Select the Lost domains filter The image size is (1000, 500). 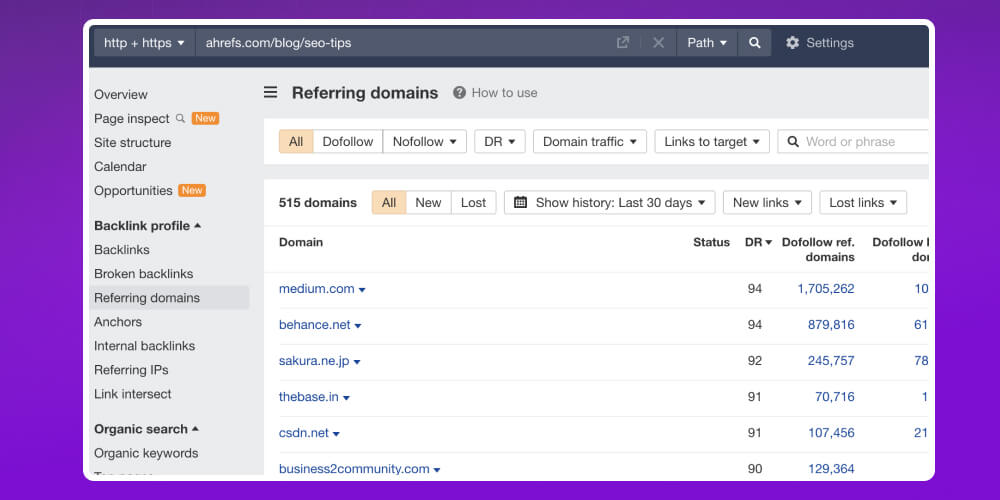coord(473,203)
